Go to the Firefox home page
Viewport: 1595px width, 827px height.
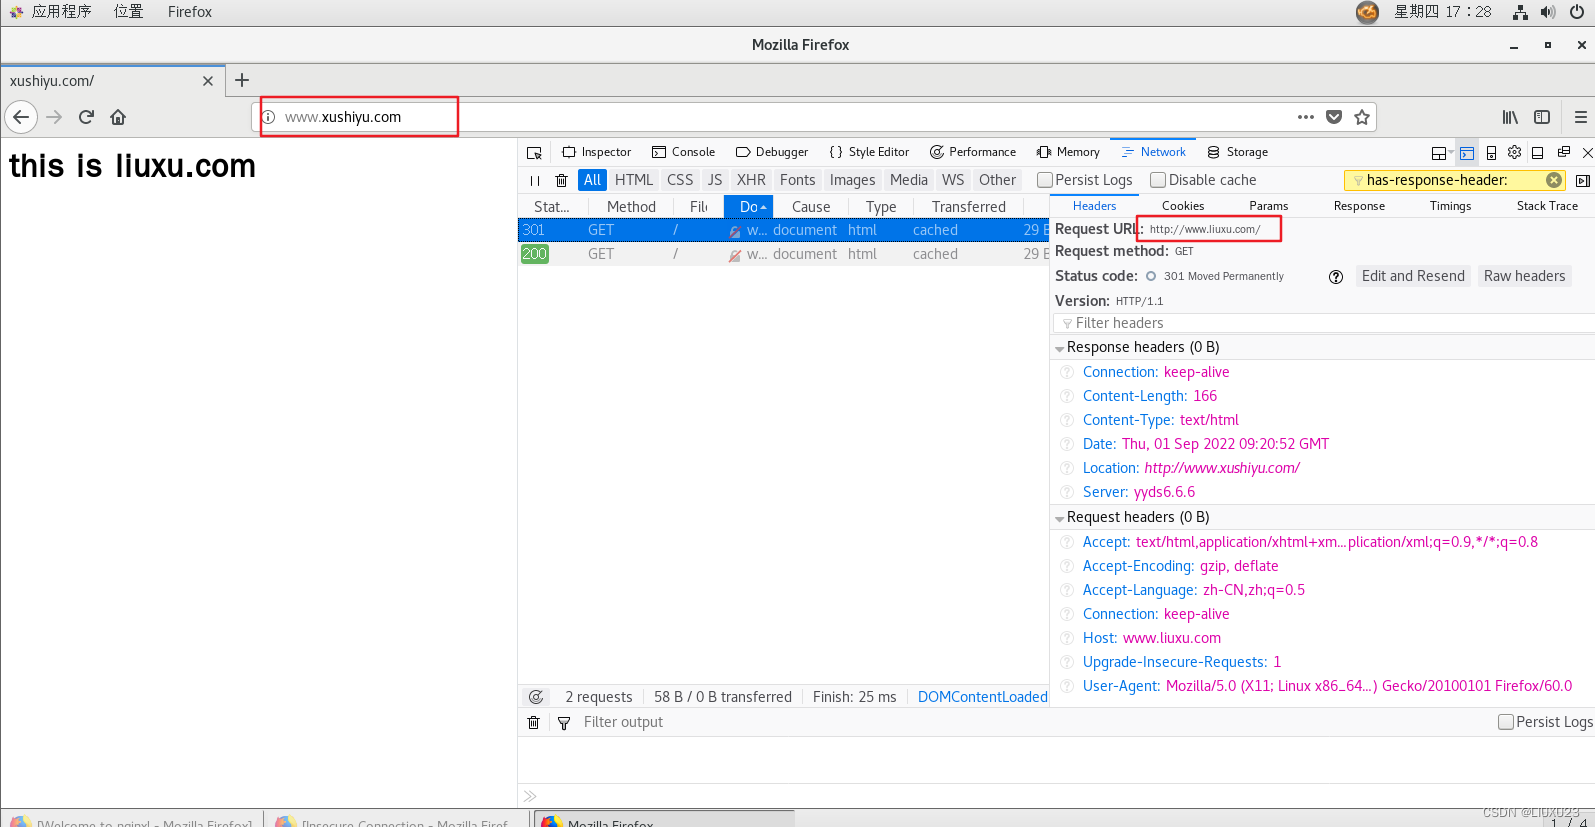pos(118,117)
